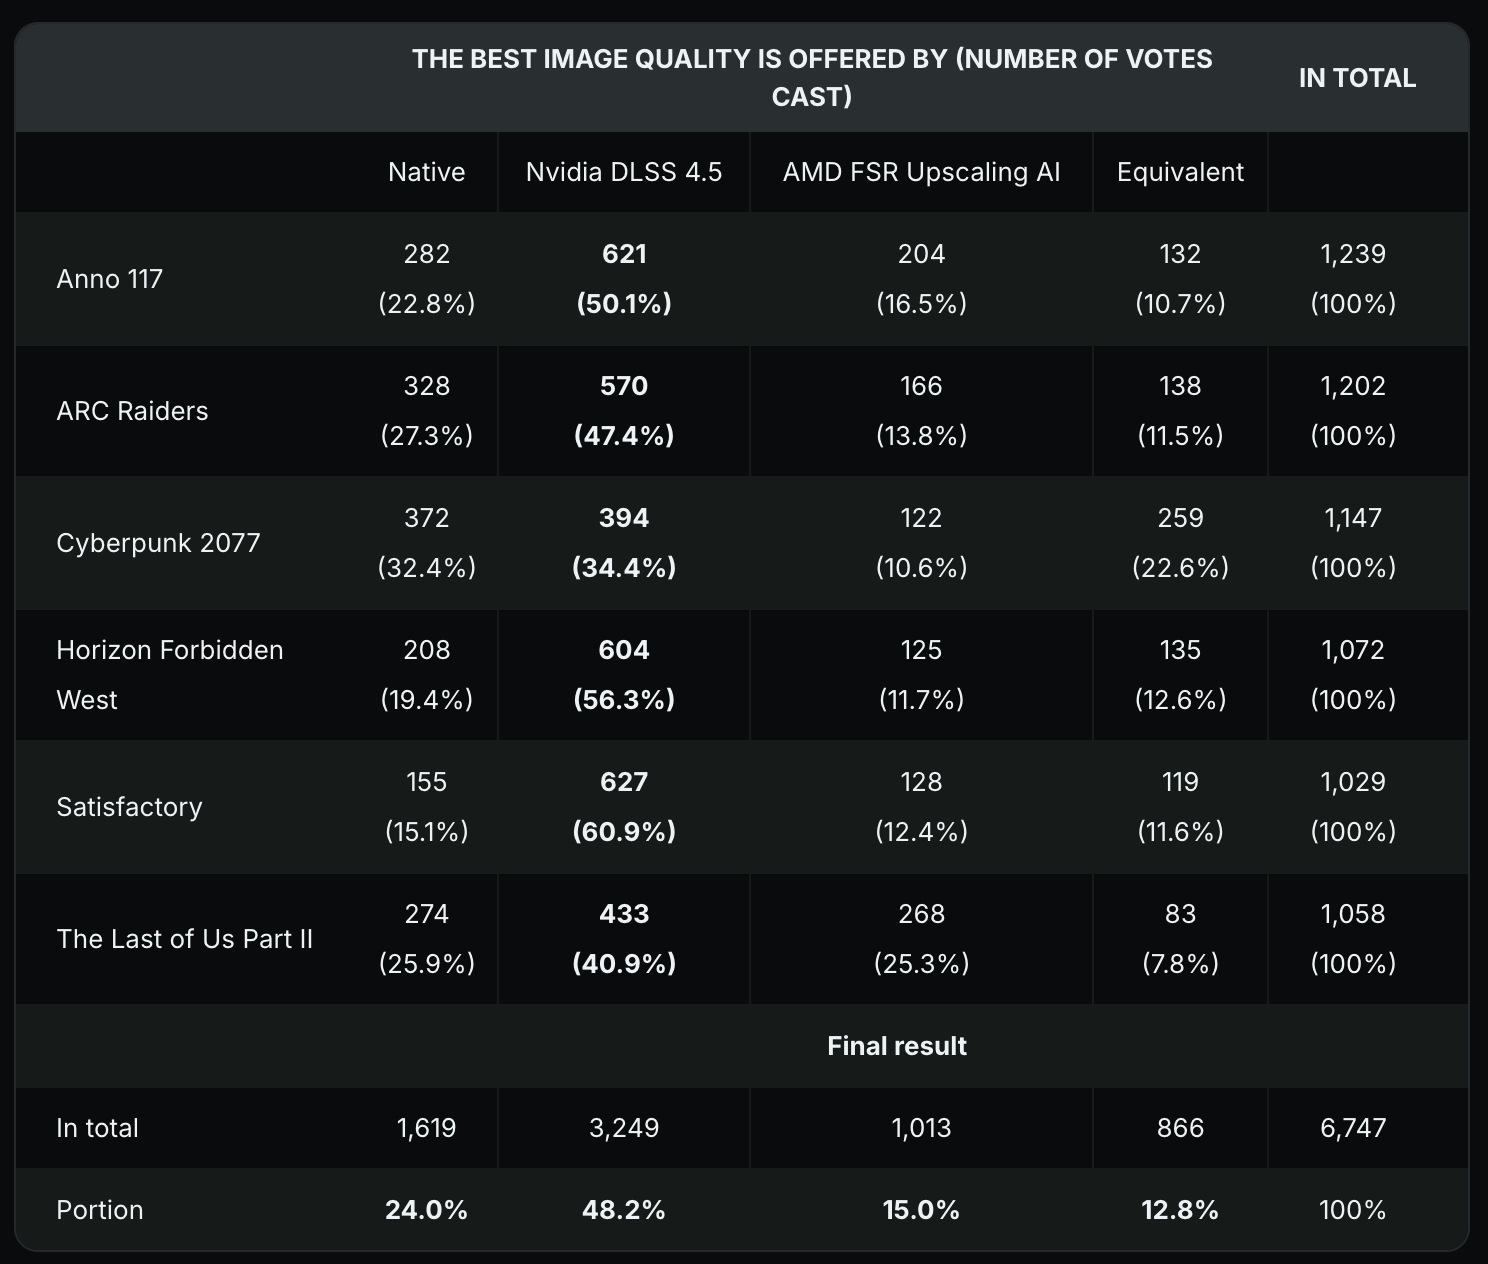Select the Anno 117 row label
The width and height of the screenshot is (1488, 1264).
(109, 279)
